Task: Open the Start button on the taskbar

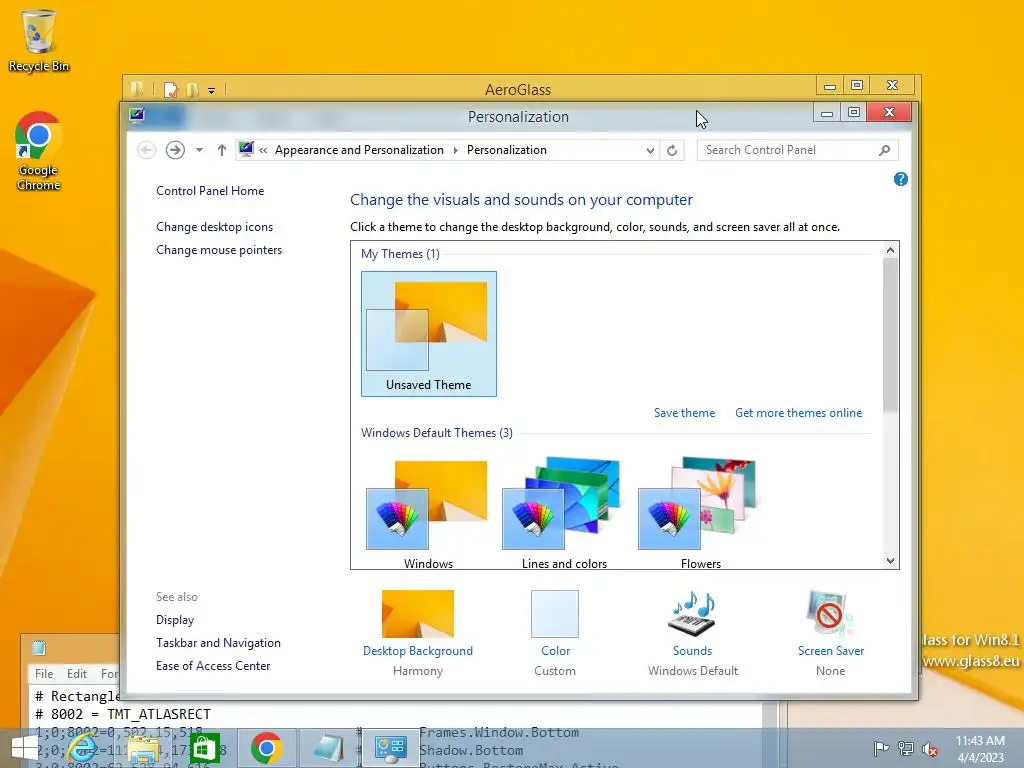Action: 25,748
